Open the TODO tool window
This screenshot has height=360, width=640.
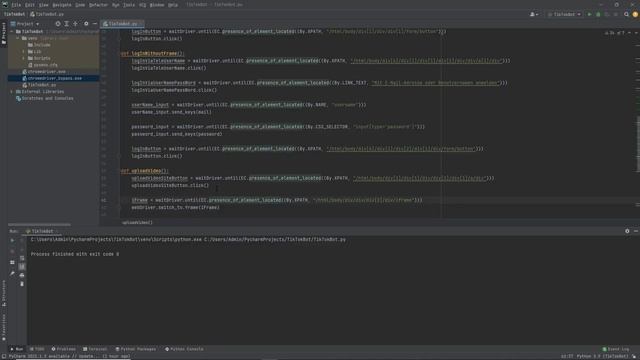click(x=37, y=349)
